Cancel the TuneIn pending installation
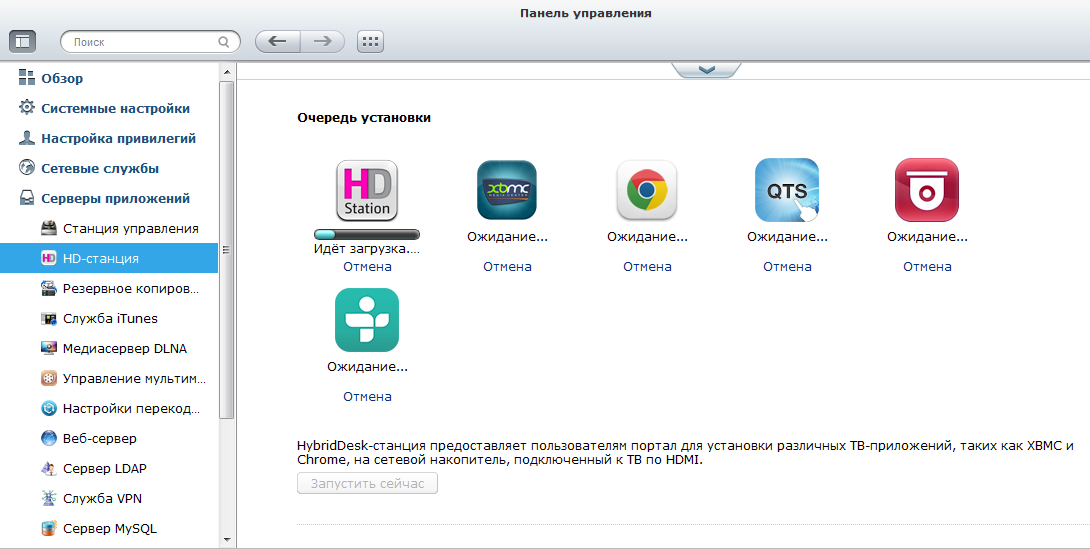The width and height of the screenshot is (1090, 549). pos(367,396)
